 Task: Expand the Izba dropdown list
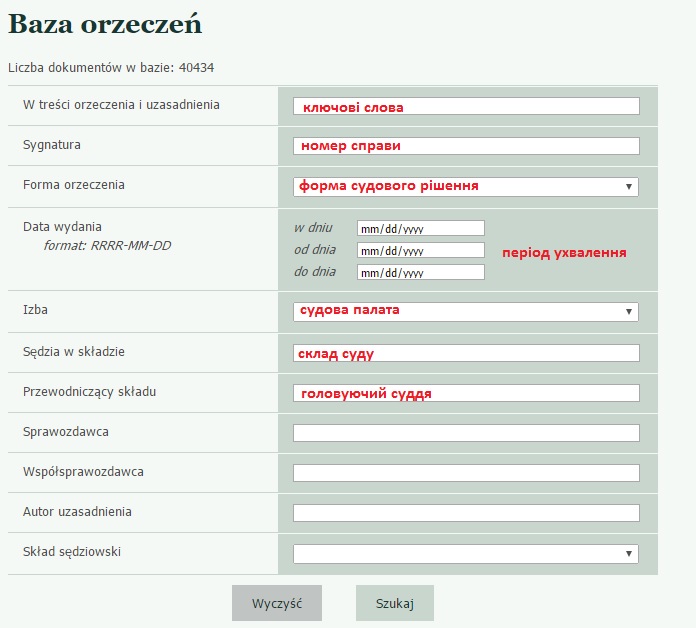pos(466,311)
